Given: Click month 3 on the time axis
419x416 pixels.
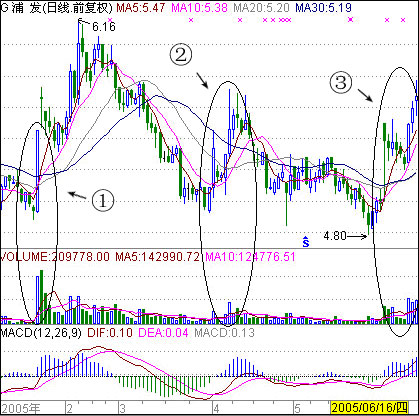Looking at the screenshot, I should (122, 408).
